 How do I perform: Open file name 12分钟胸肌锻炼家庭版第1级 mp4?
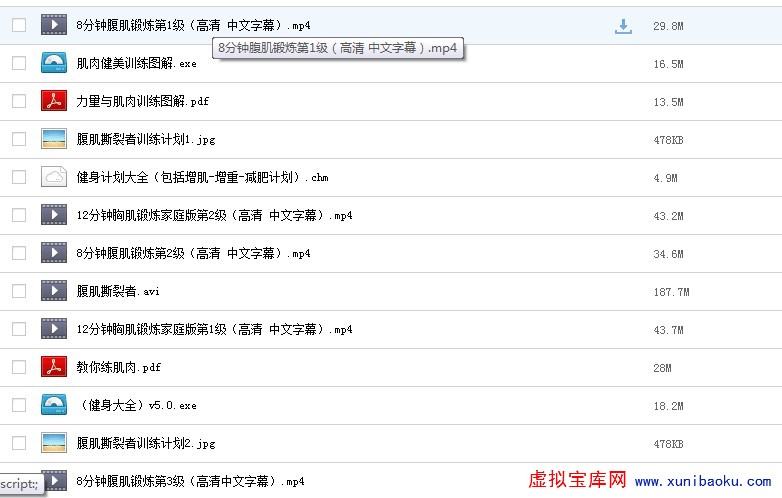pos(214,330)
